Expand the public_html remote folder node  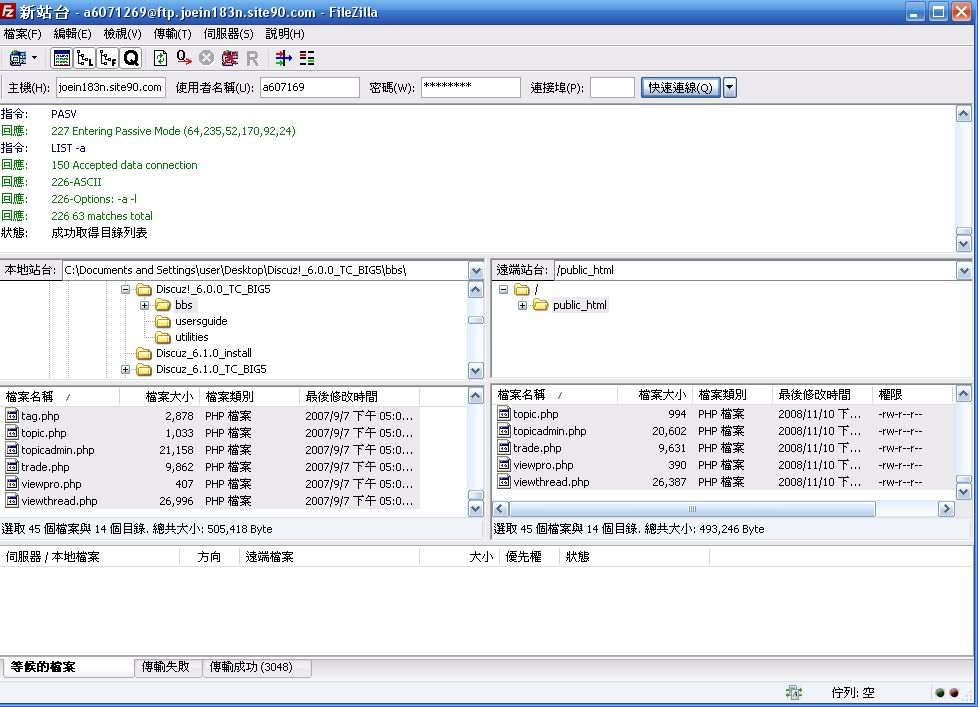(522, 305)
